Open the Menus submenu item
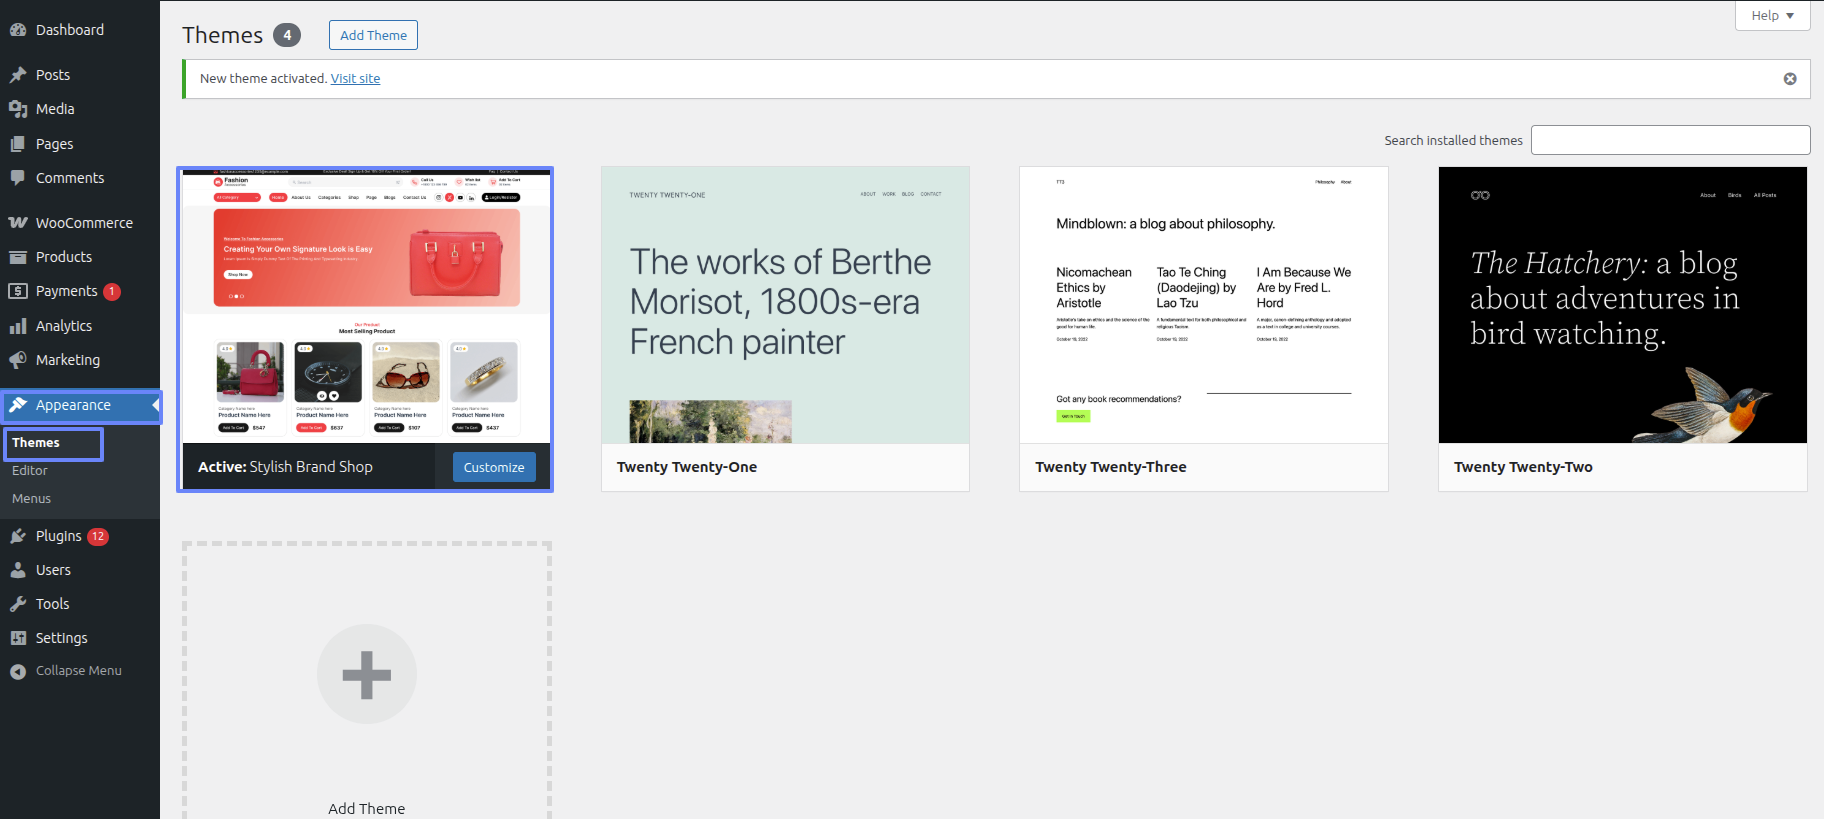This screenshot has height=819, width=1824. pos(32,499)
